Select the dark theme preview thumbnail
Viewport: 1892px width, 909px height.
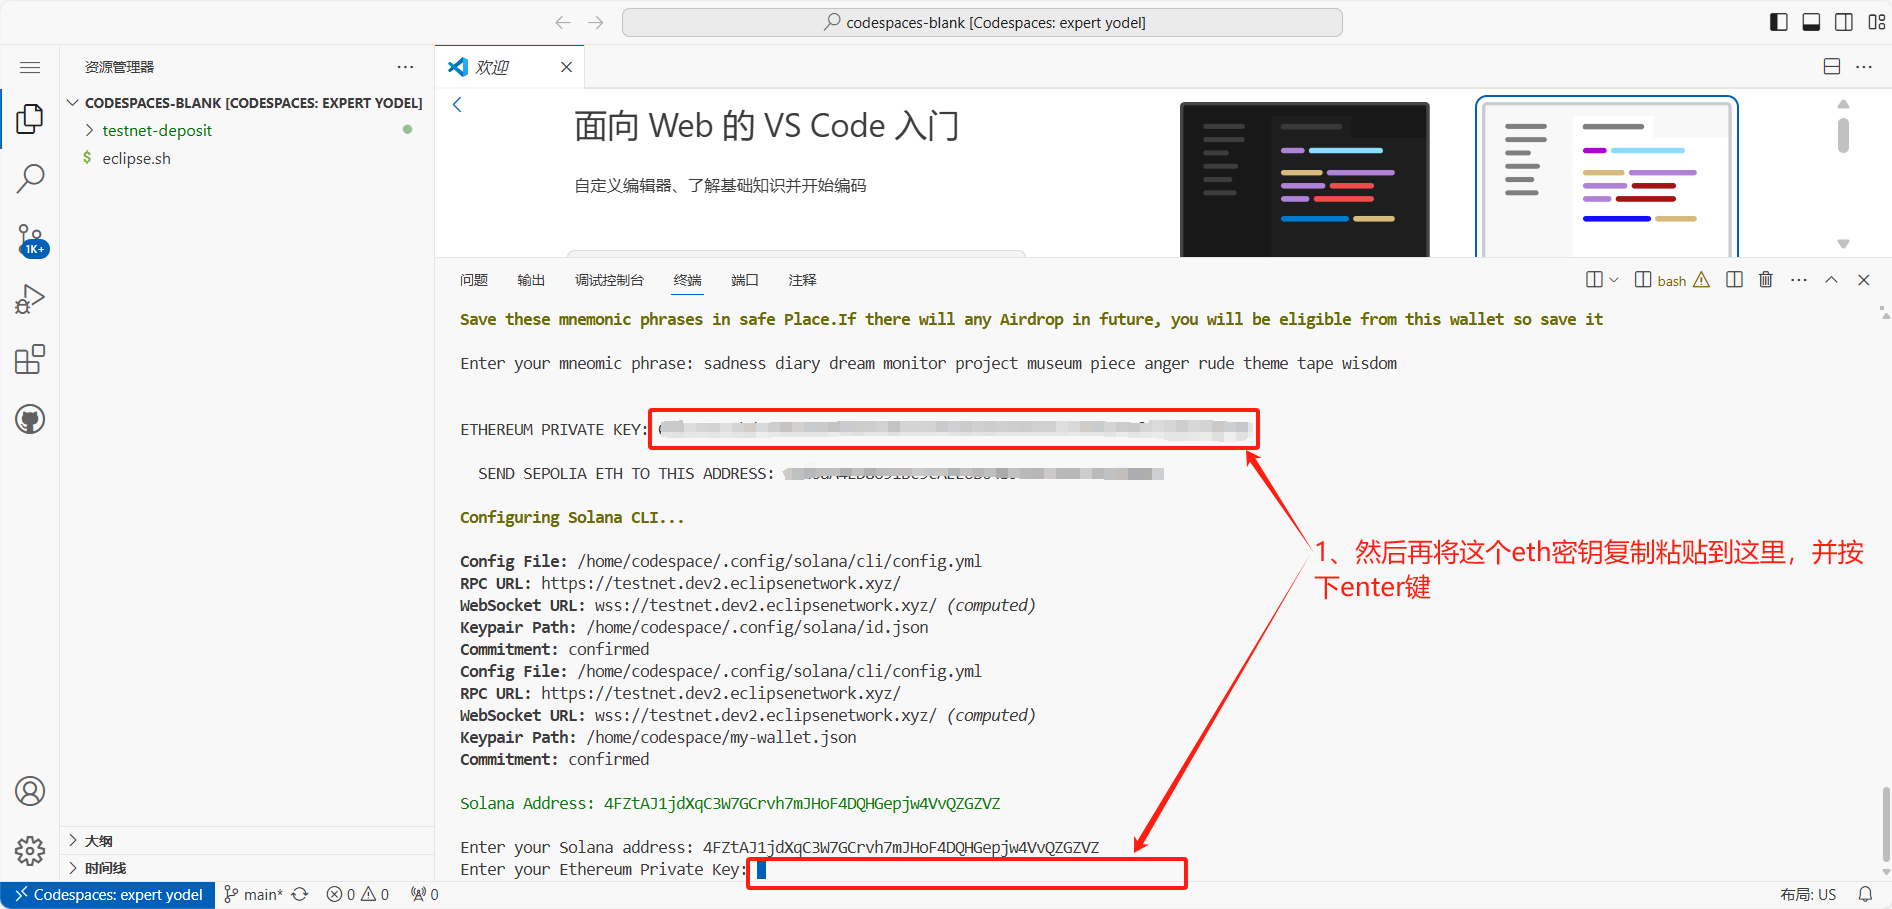[1304, 179]
